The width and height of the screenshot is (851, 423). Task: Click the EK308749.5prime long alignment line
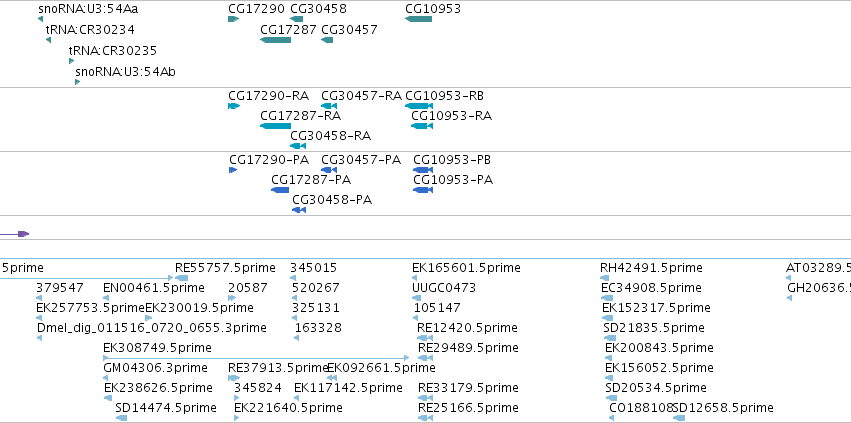[x=256, y=358]
